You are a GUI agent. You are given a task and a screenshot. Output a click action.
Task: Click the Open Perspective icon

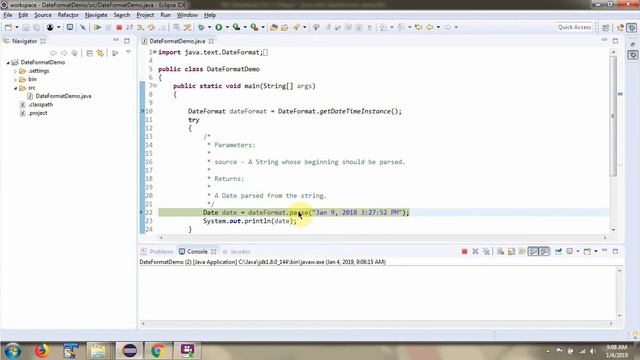[605, 27]
